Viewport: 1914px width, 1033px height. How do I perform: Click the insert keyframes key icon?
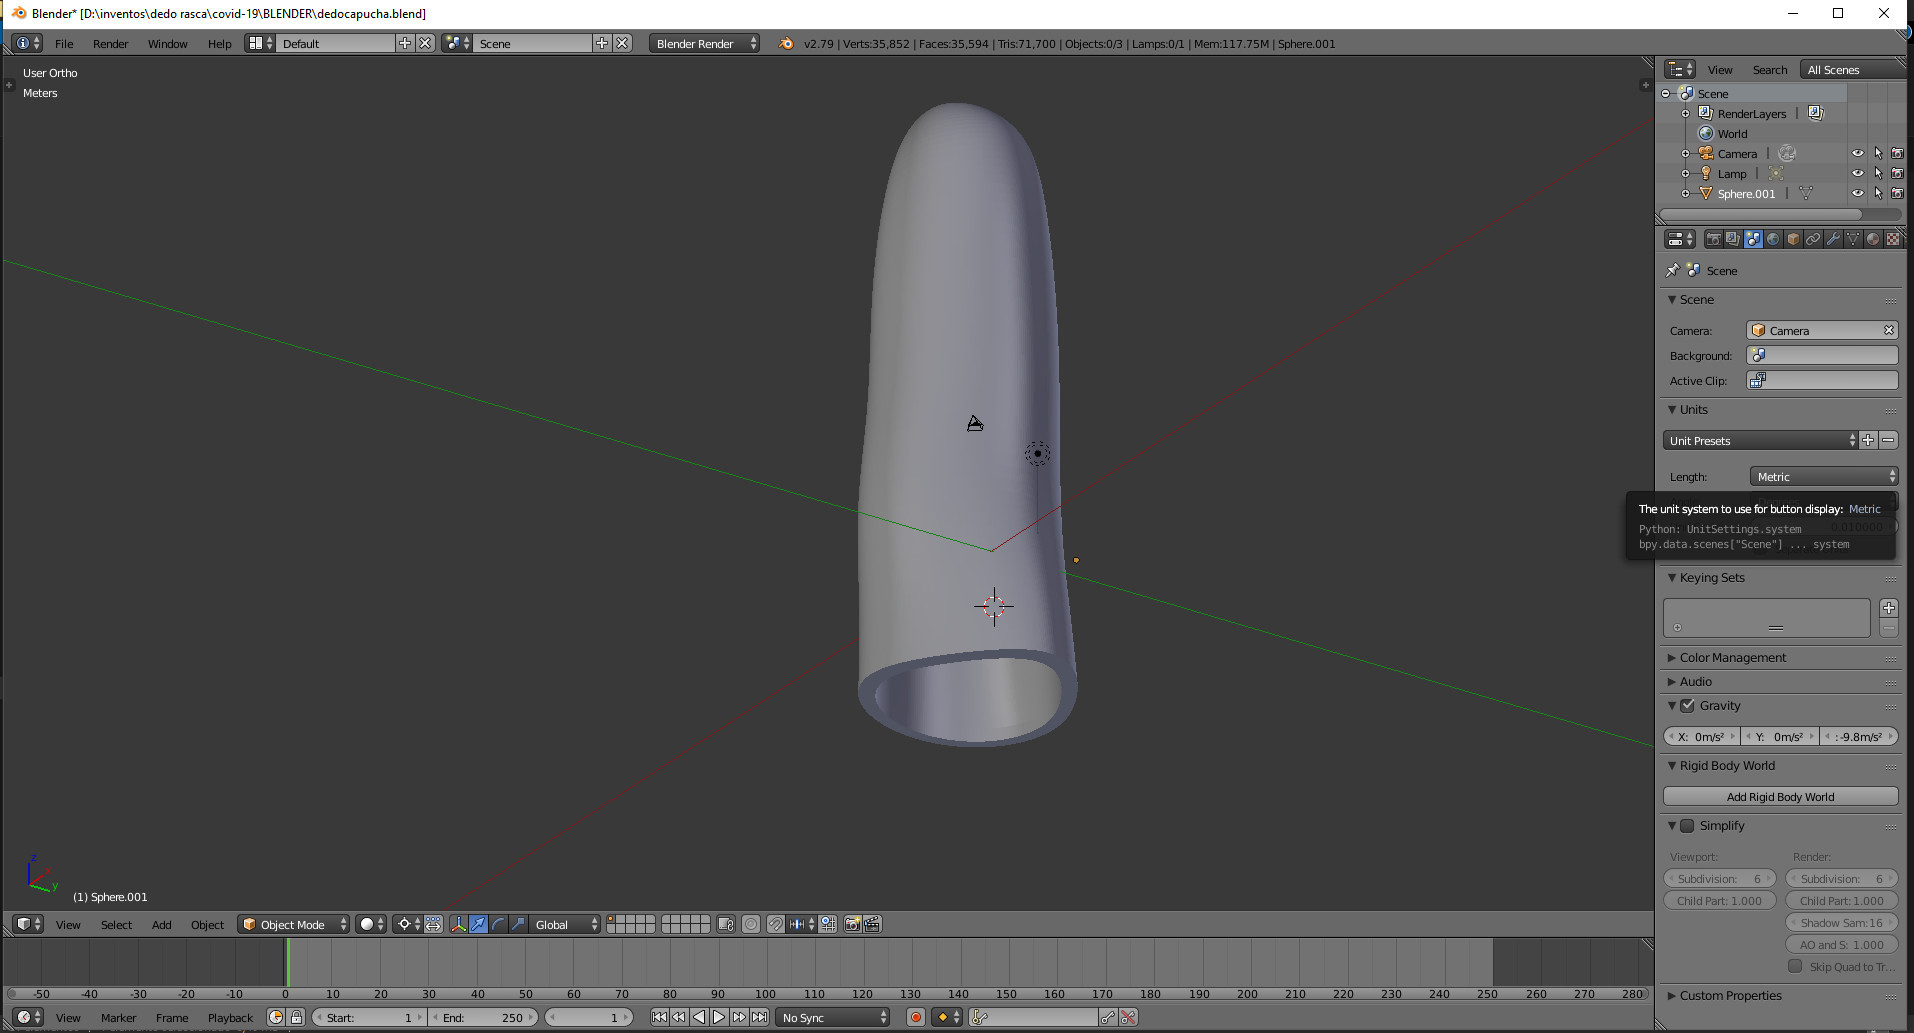click(1108, 1017)
